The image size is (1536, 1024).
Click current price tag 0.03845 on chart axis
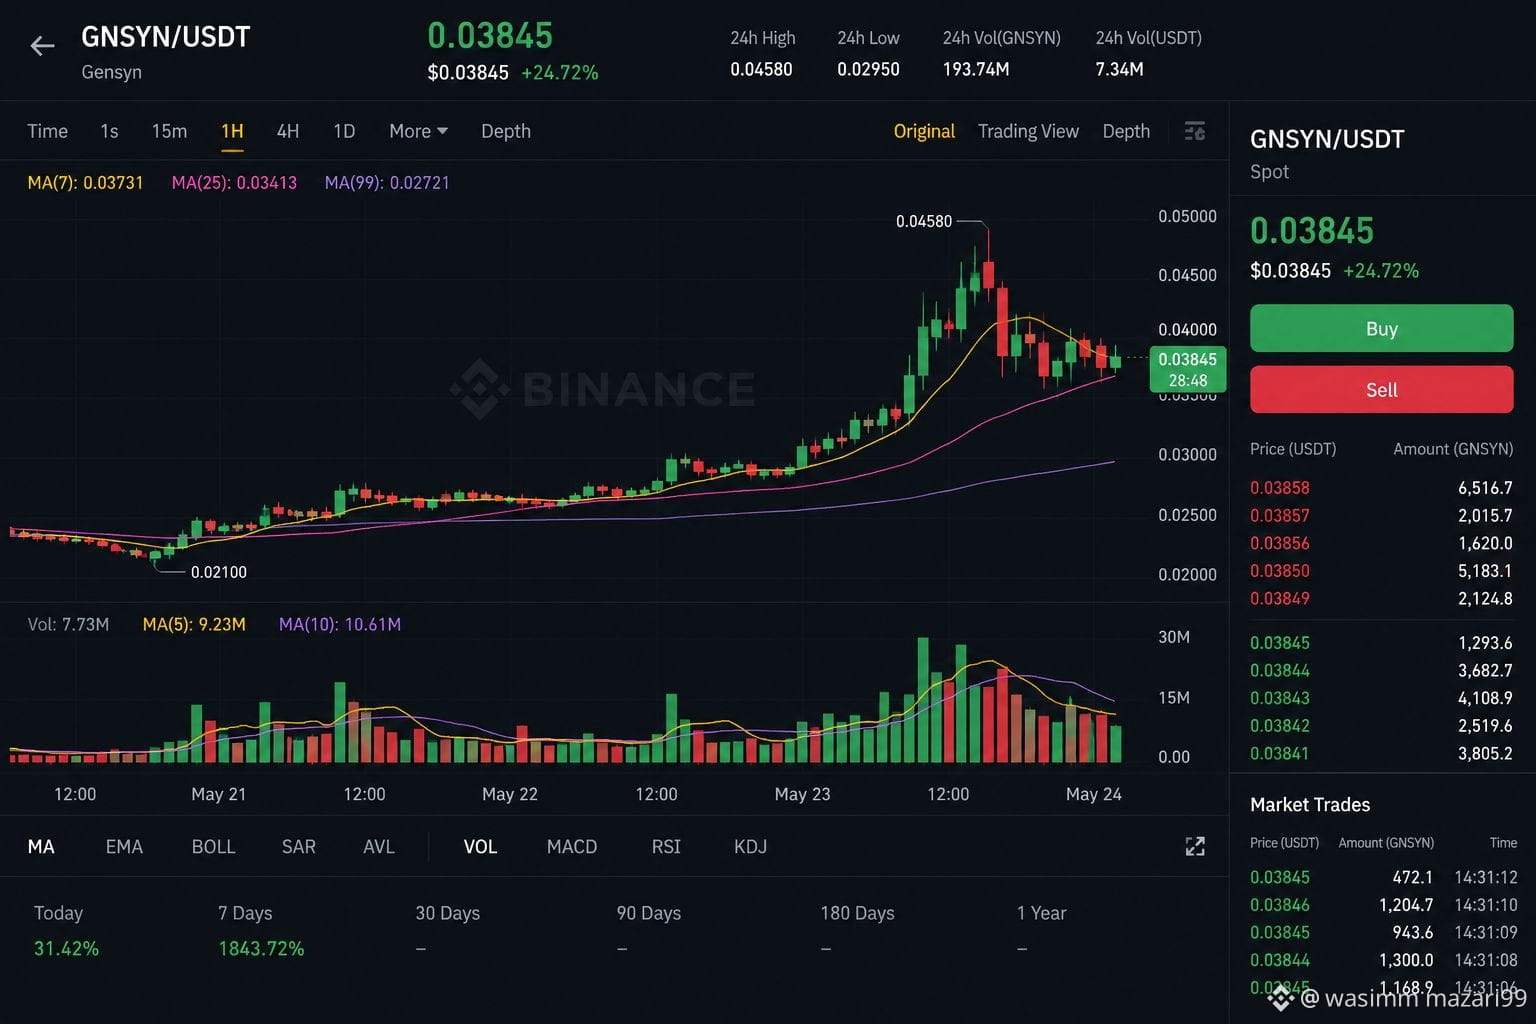pos(1187,369)
